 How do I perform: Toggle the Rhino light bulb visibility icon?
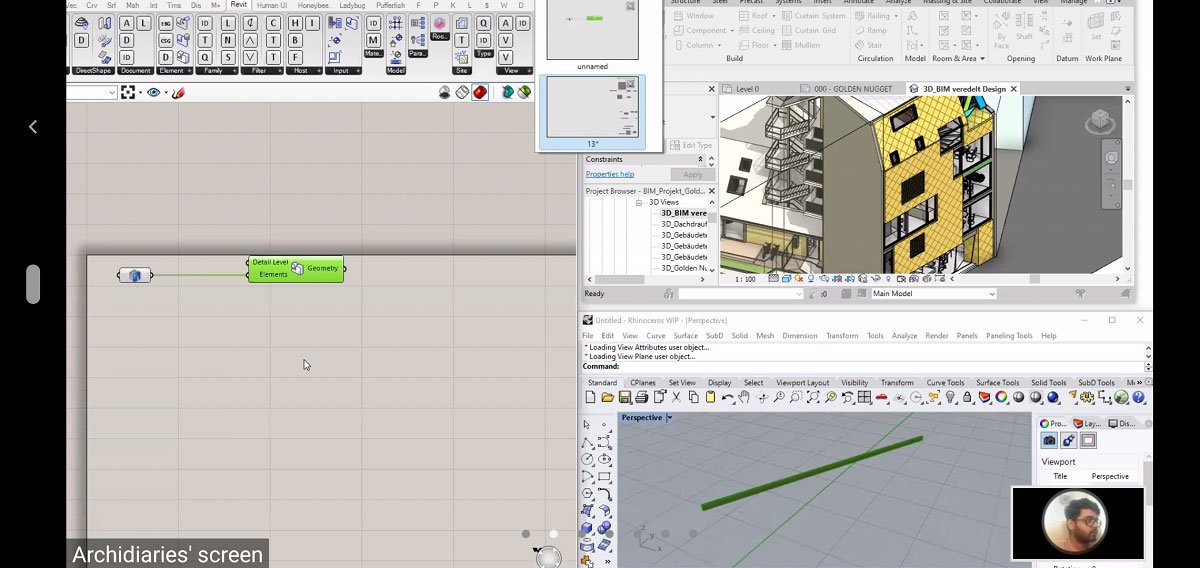click(x=950, y=398)
